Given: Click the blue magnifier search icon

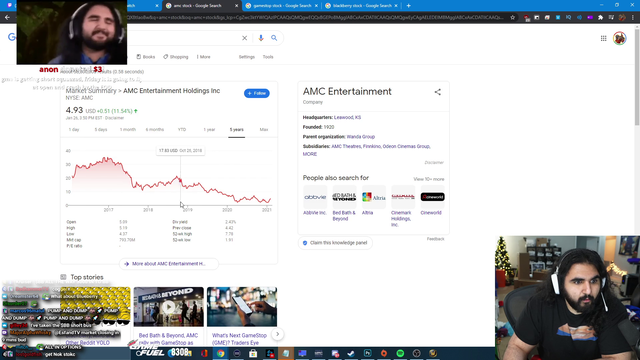Looking at the screenshot, I should coord(274,38).
